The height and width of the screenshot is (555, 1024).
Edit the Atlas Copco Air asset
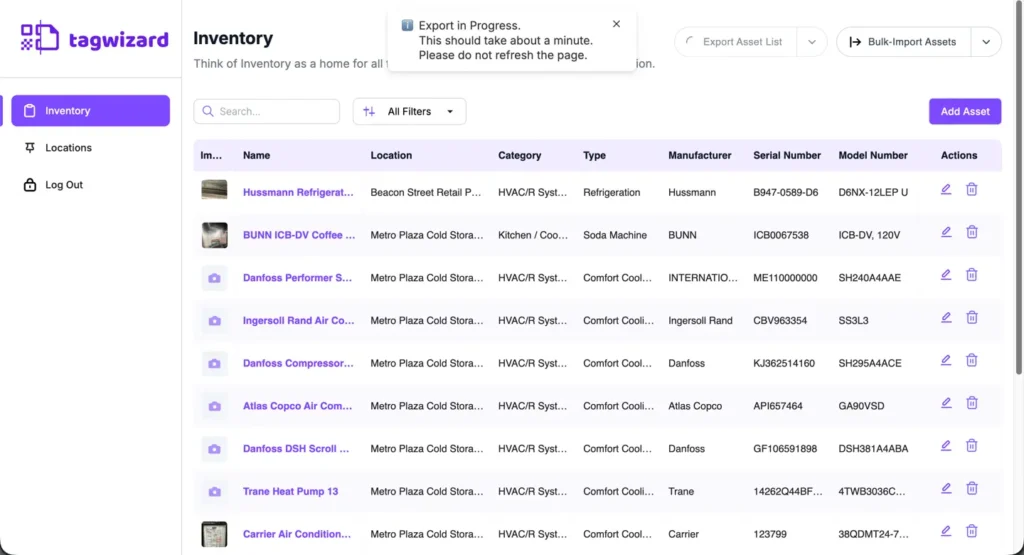point(946,403)
